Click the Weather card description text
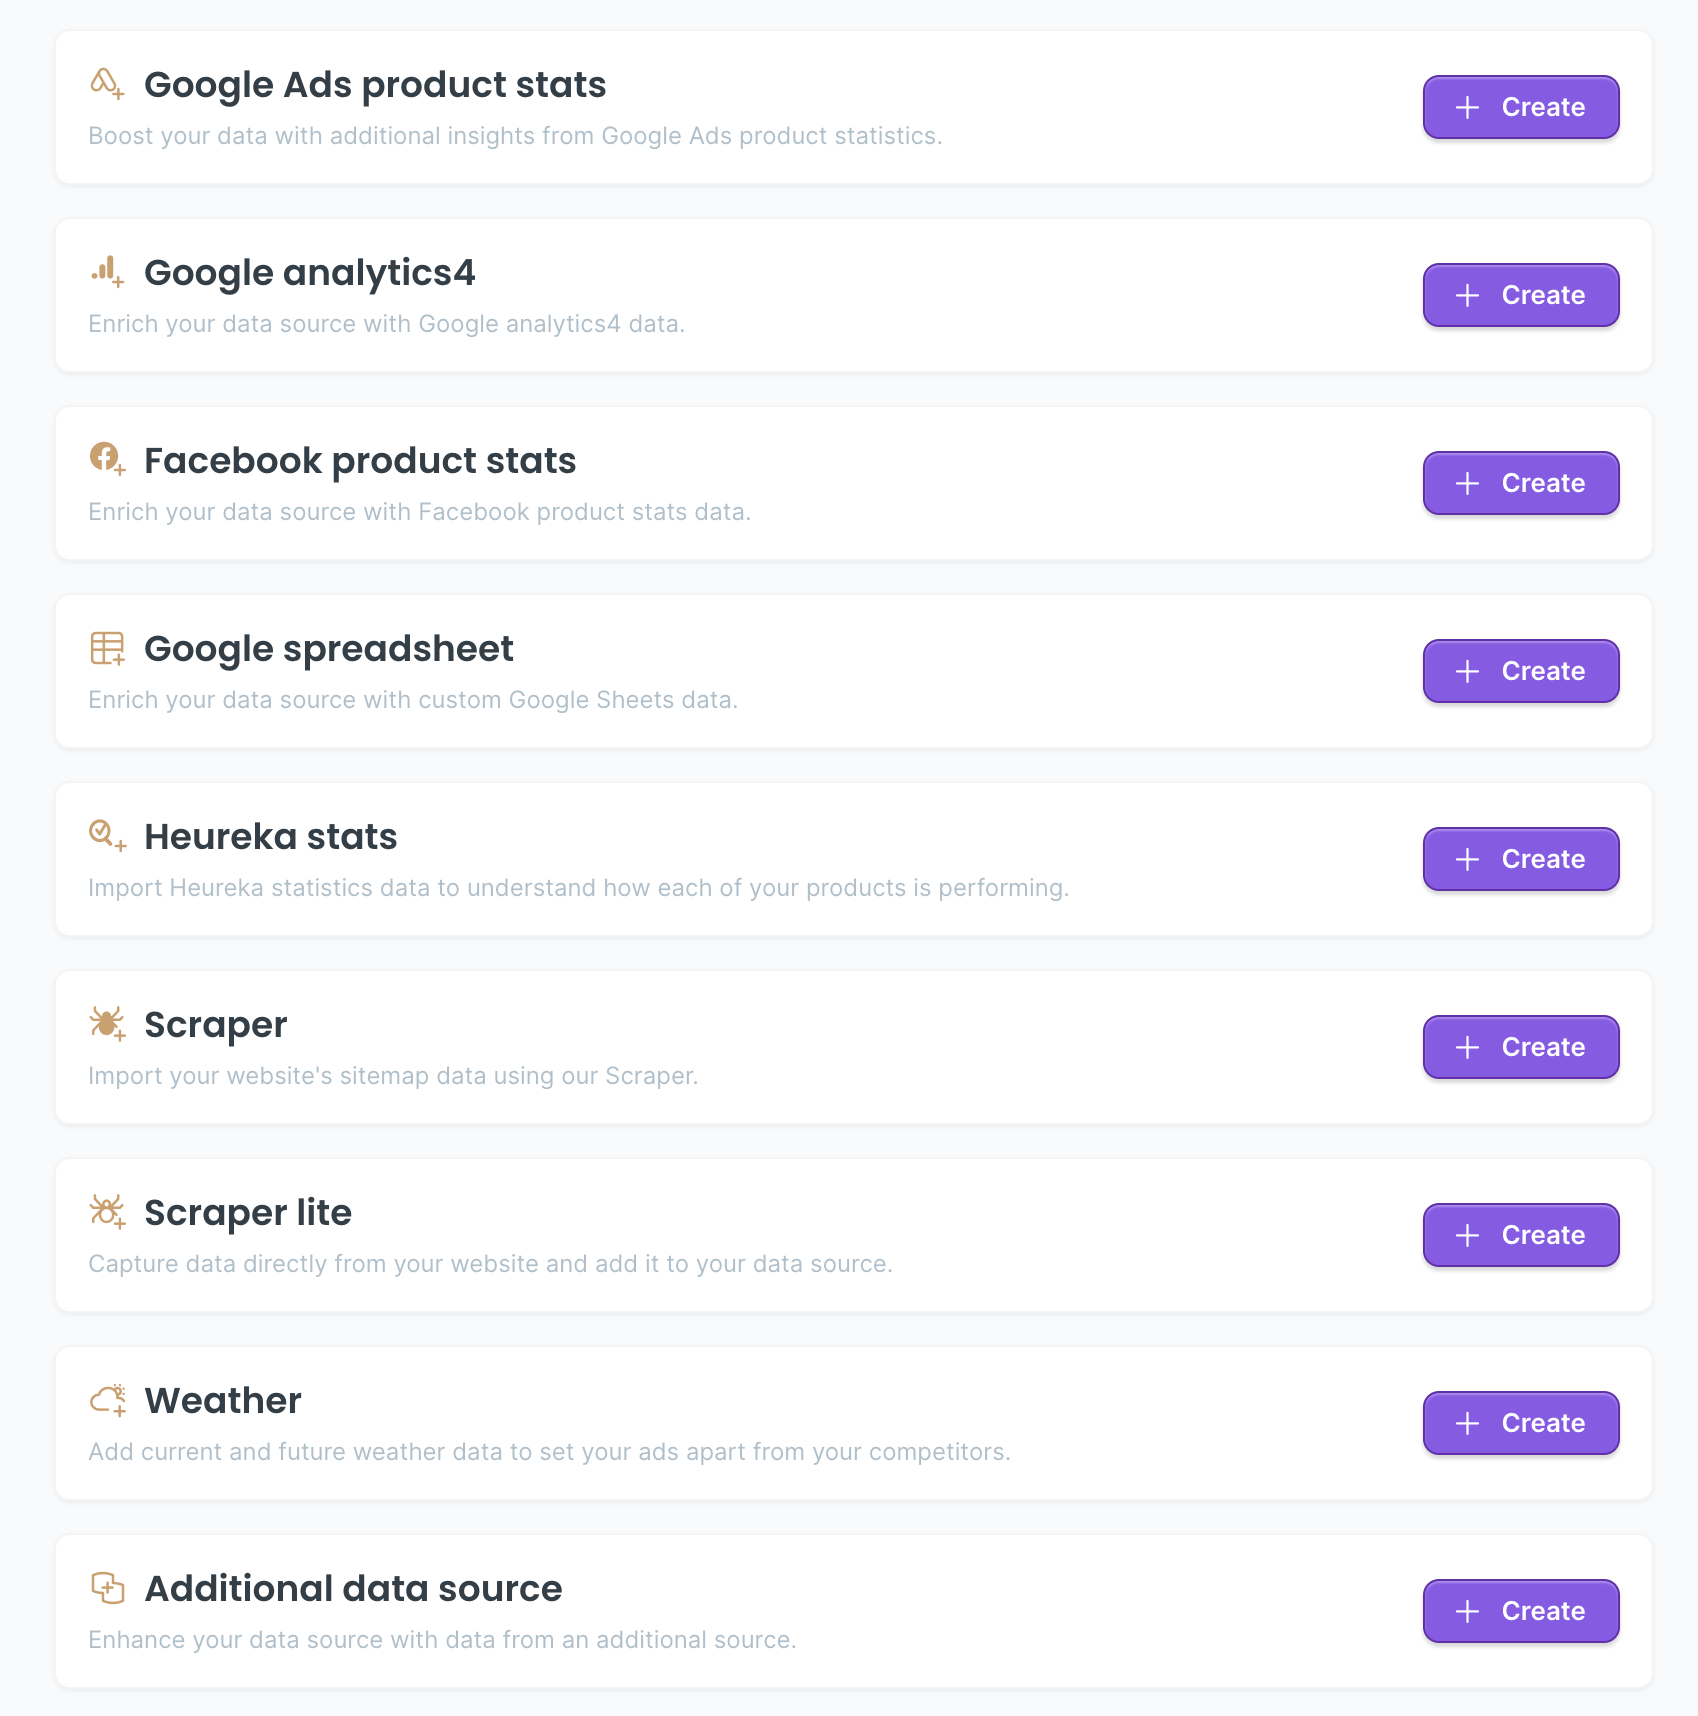 tap(550, 1451)
